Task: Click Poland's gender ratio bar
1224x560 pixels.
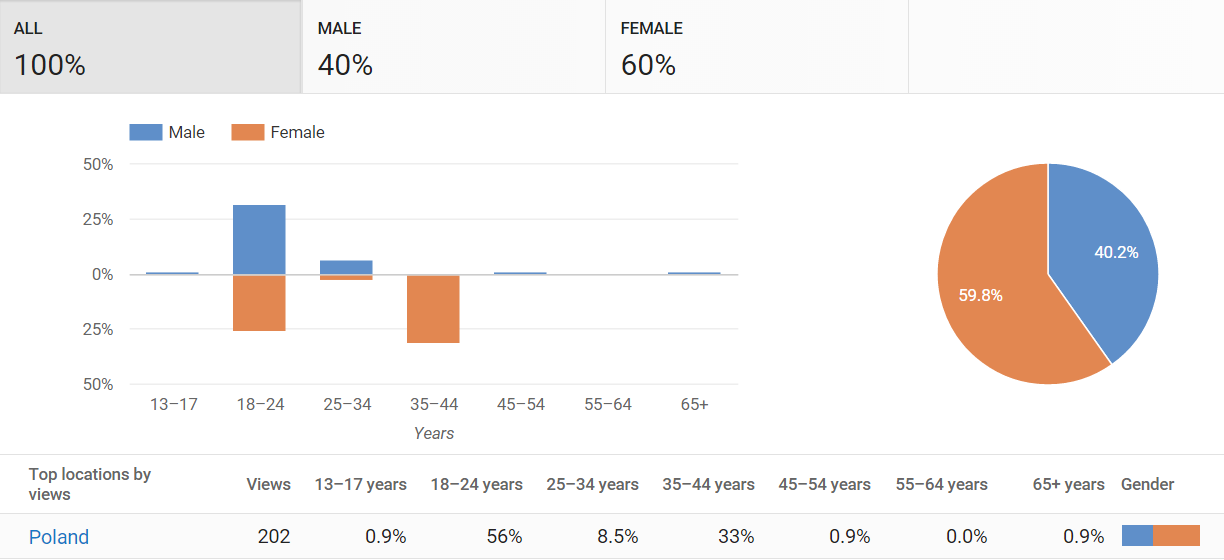Action: [1160, 536]
